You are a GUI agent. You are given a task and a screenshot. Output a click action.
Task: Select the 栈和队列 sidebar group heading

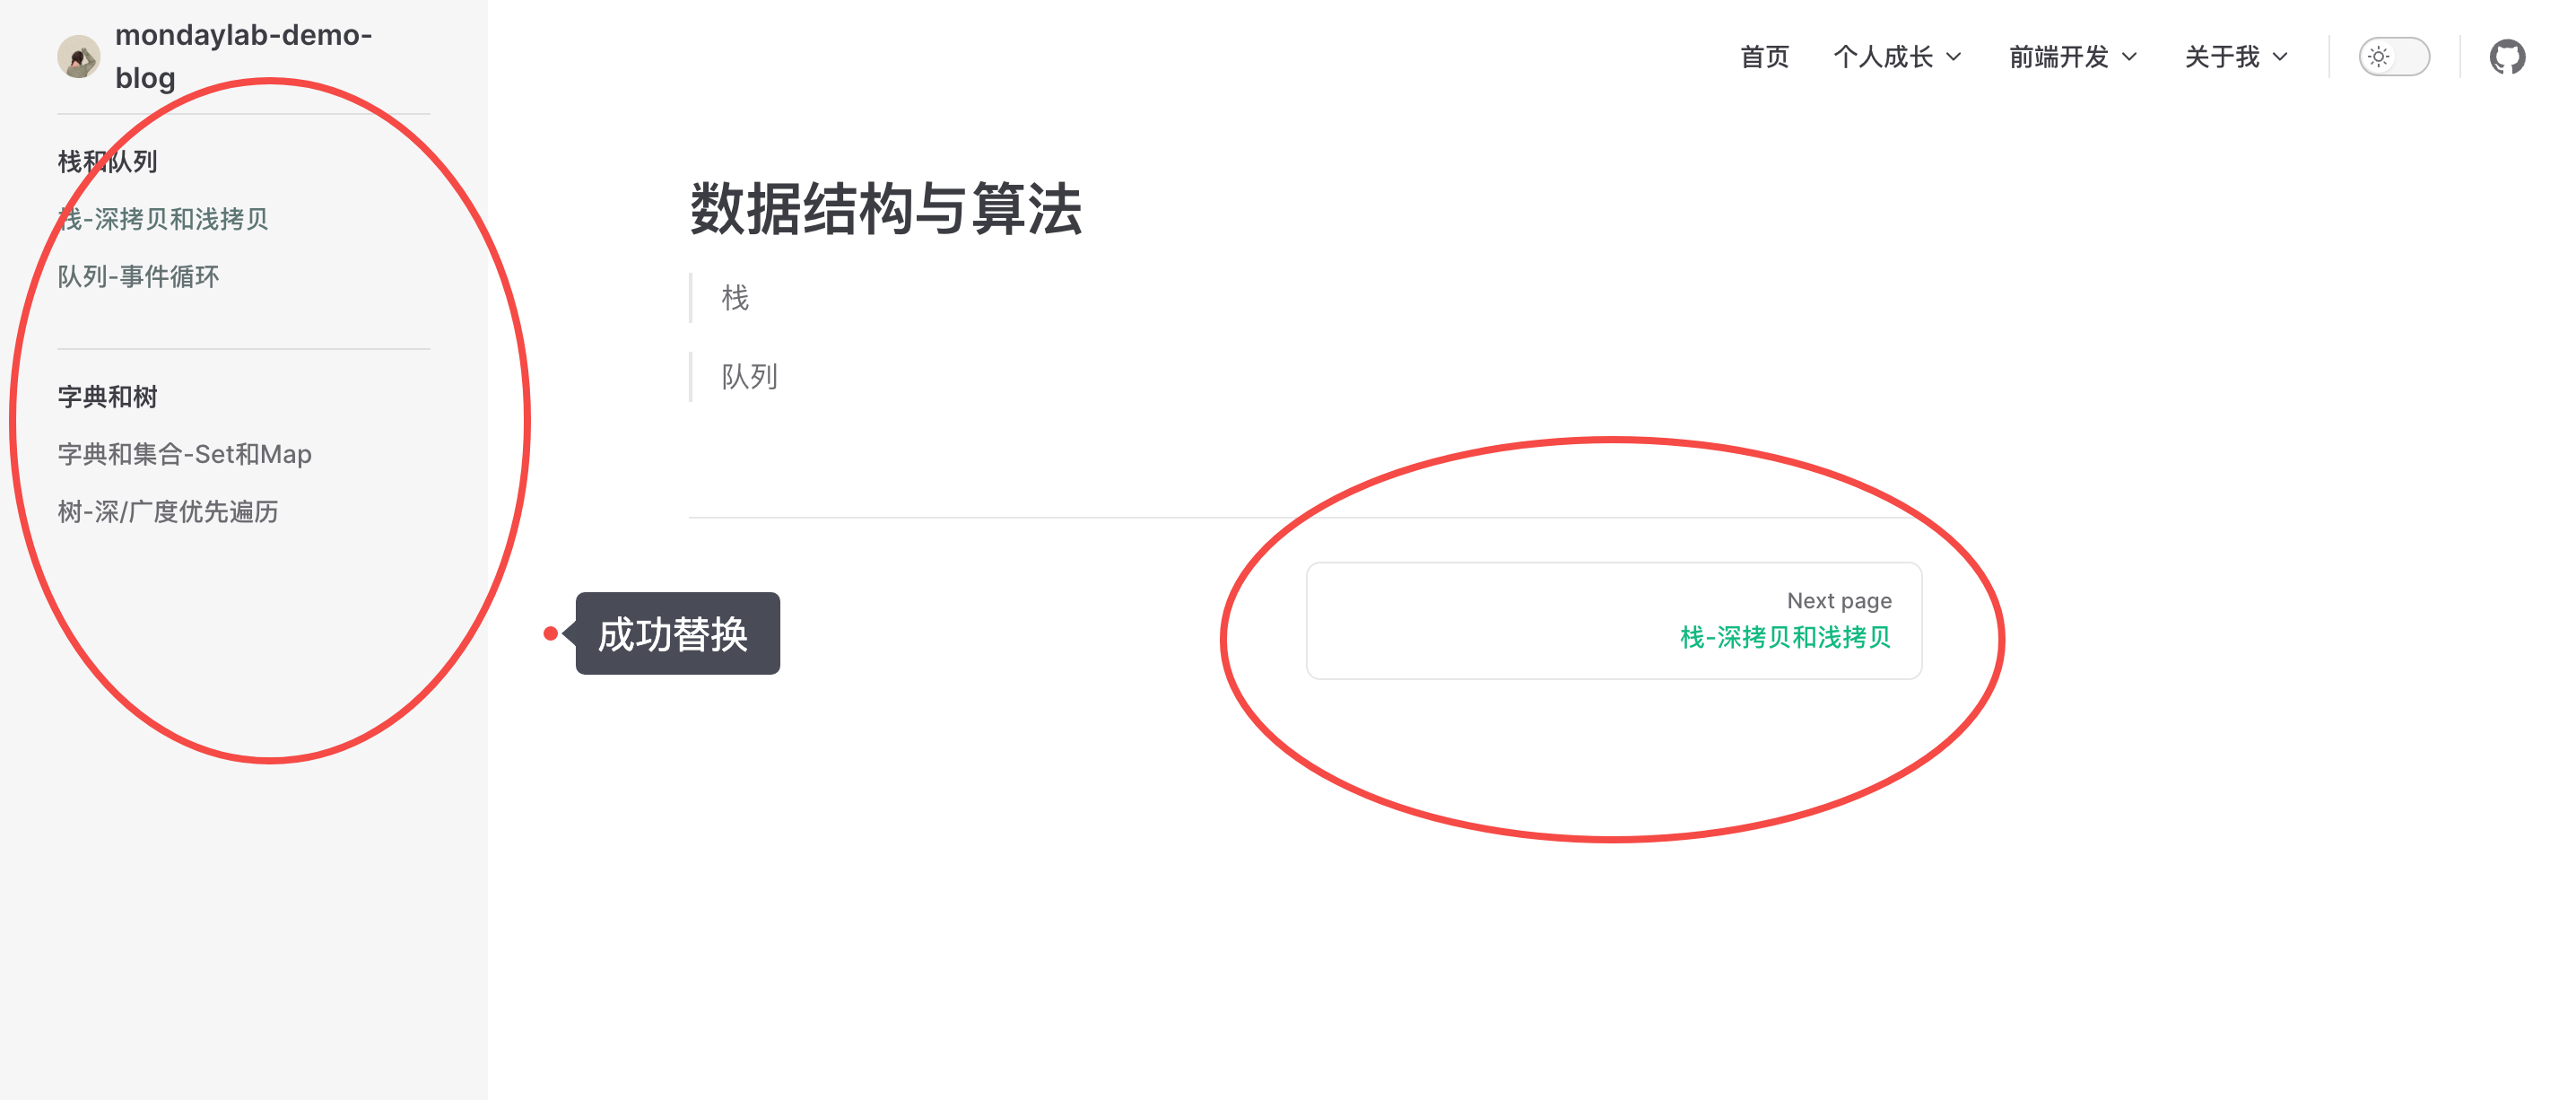[x=107, y=161]
